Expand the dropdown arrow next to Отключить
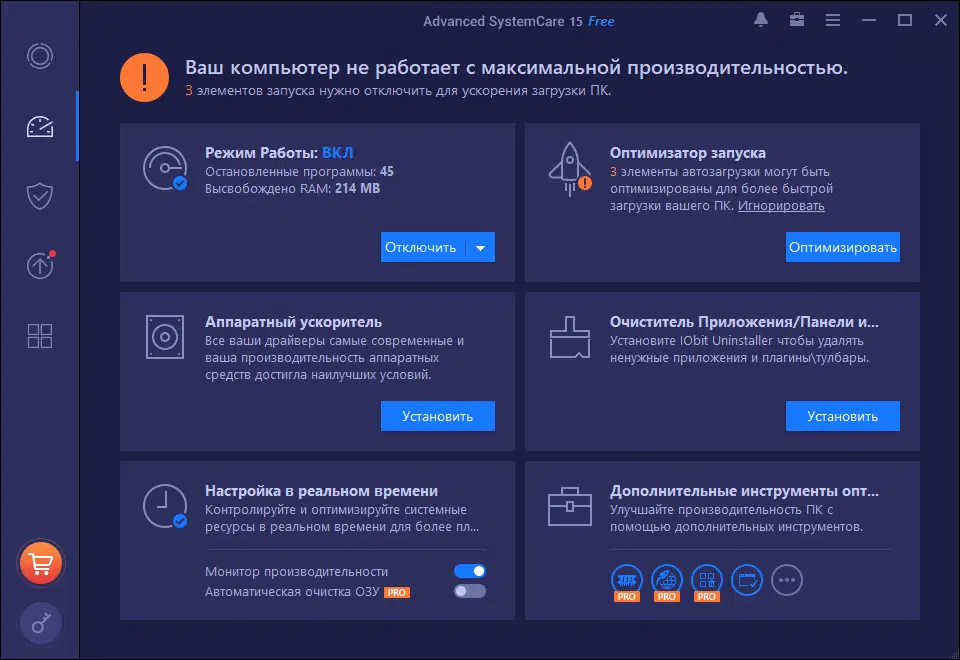Image resolution: width=960 pixels, height=660 pixels. [481, 248]
